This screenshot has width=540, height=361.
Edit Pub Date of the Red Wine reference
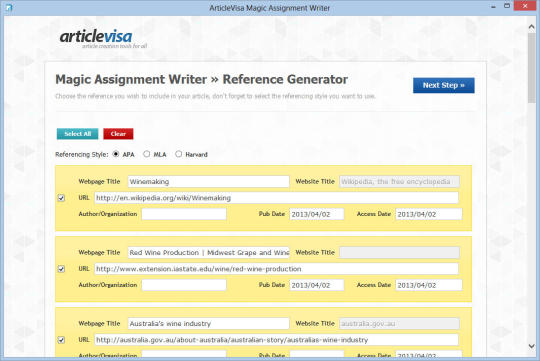point(316,285)
